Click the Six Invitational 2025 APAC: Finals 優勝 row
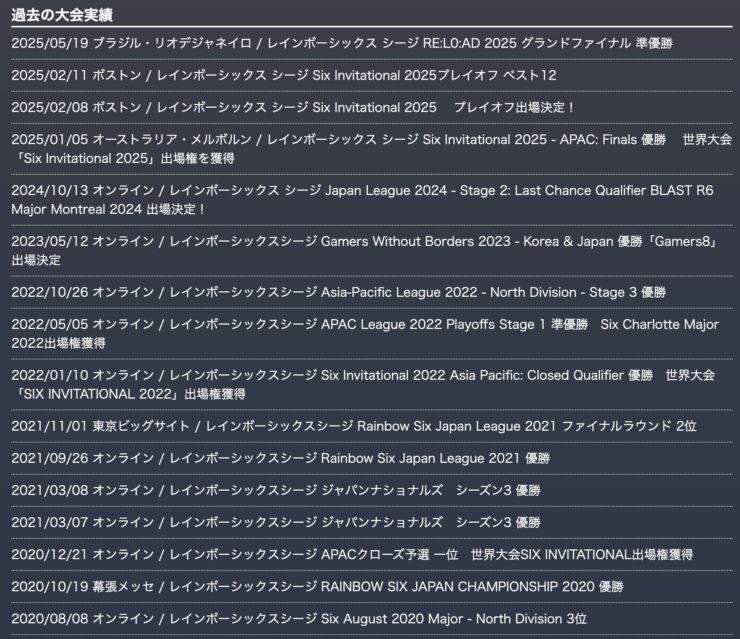Viewport: 740px width, 639px height. tap(371, 149)
